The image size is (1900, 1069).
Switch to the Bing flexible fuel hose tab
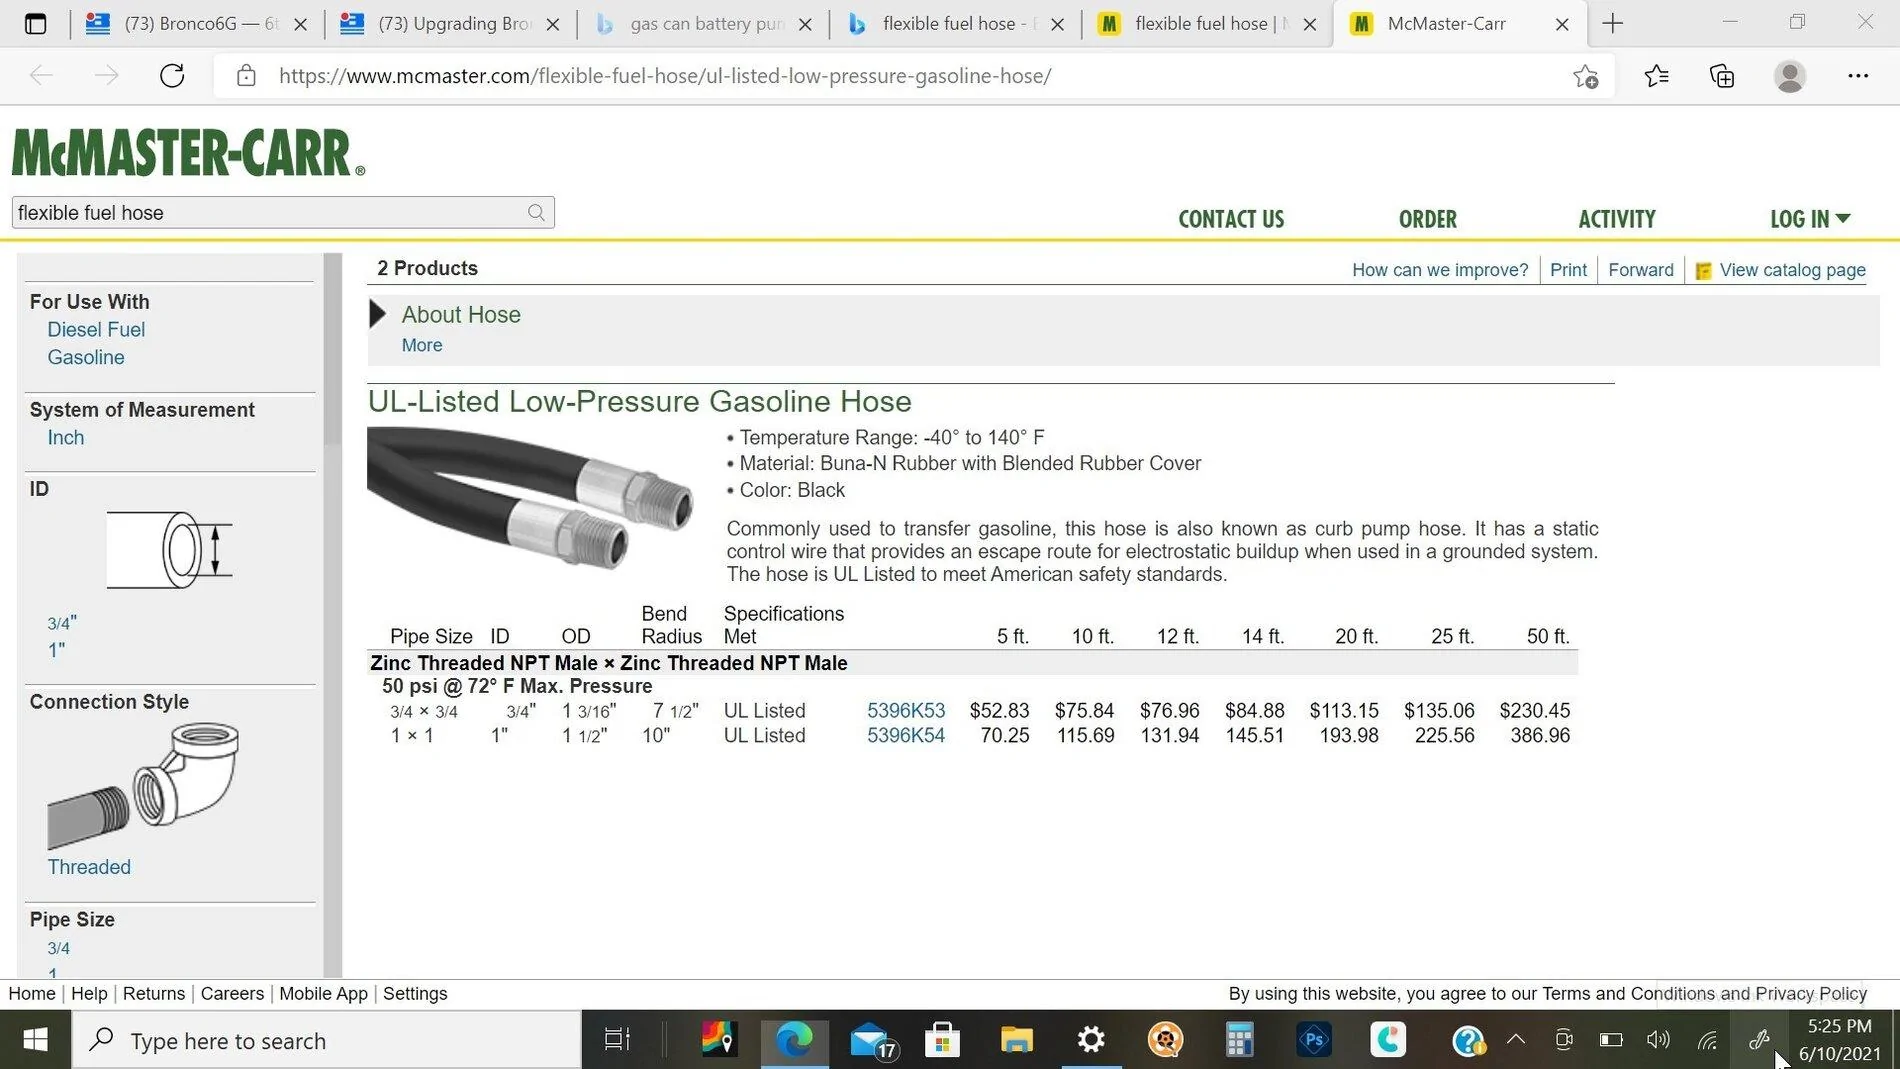956,23
